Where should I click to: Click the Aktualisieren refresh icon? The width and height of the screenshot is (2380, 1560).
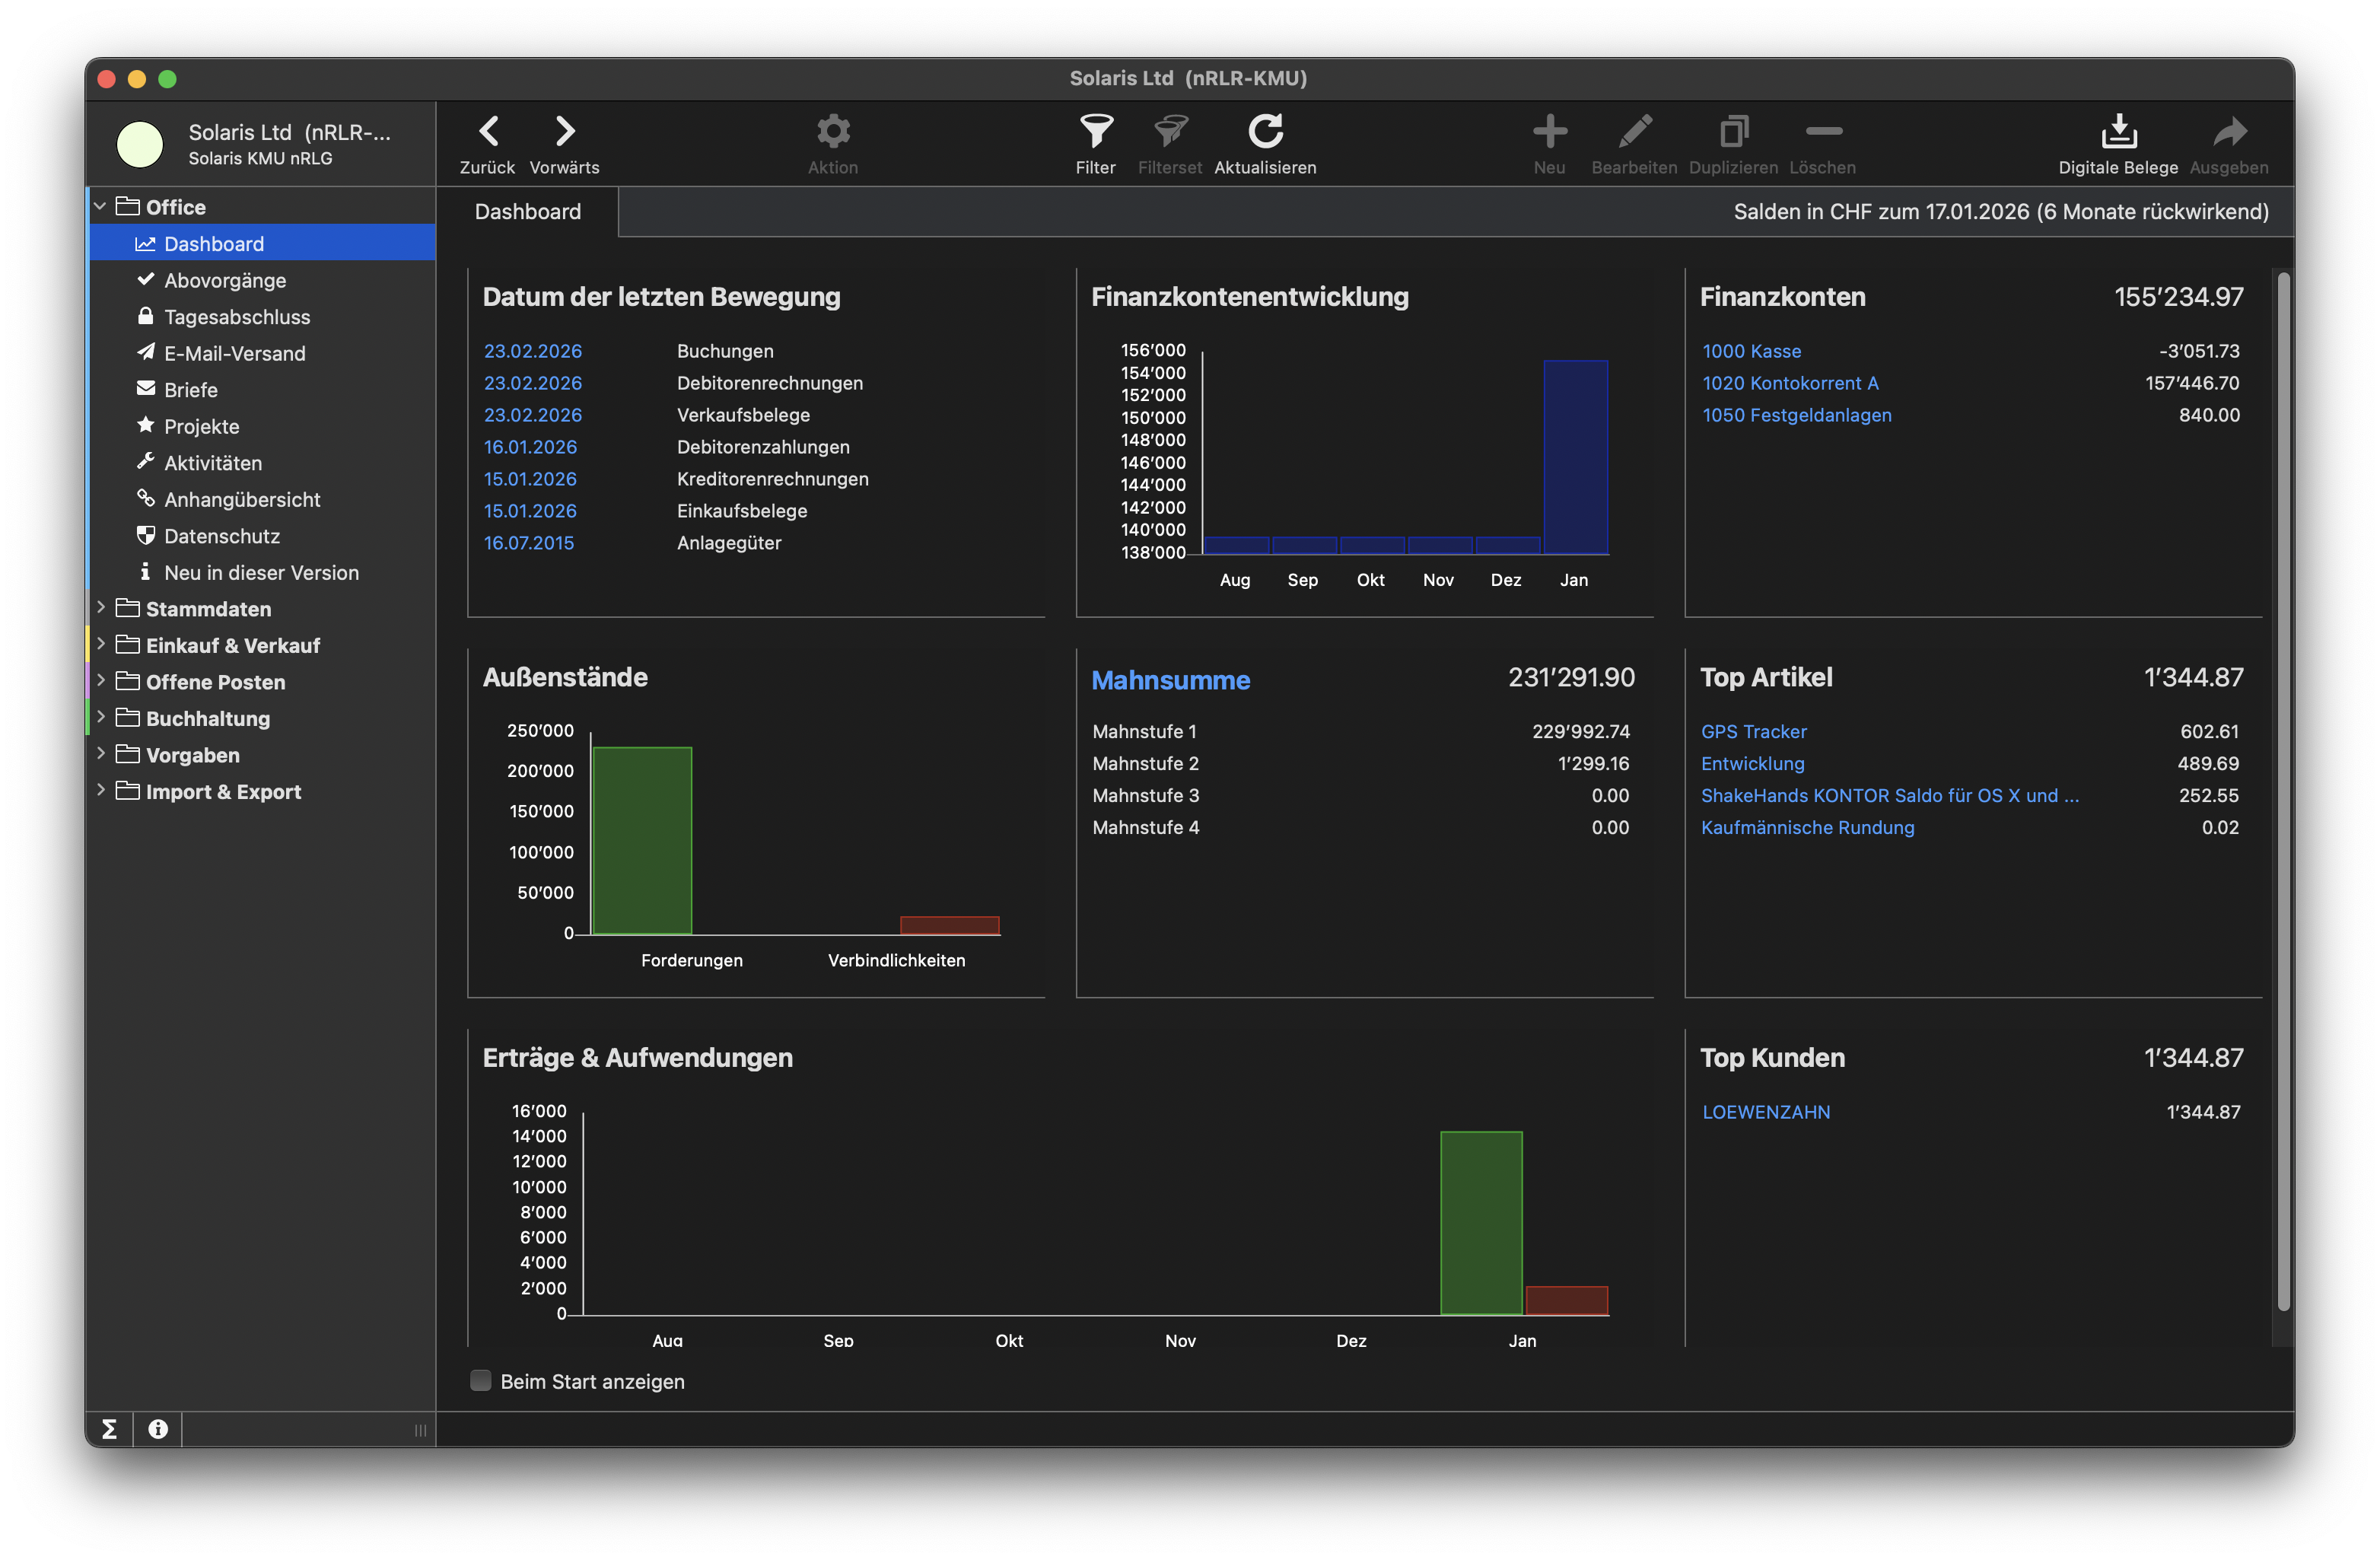[x=1265, y=132]
